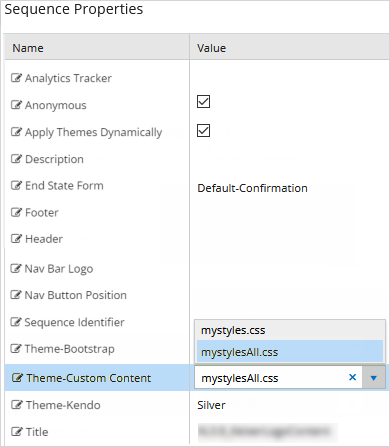Click the edit icon beside Description
The image size is (390, 447).
point(16,159)
